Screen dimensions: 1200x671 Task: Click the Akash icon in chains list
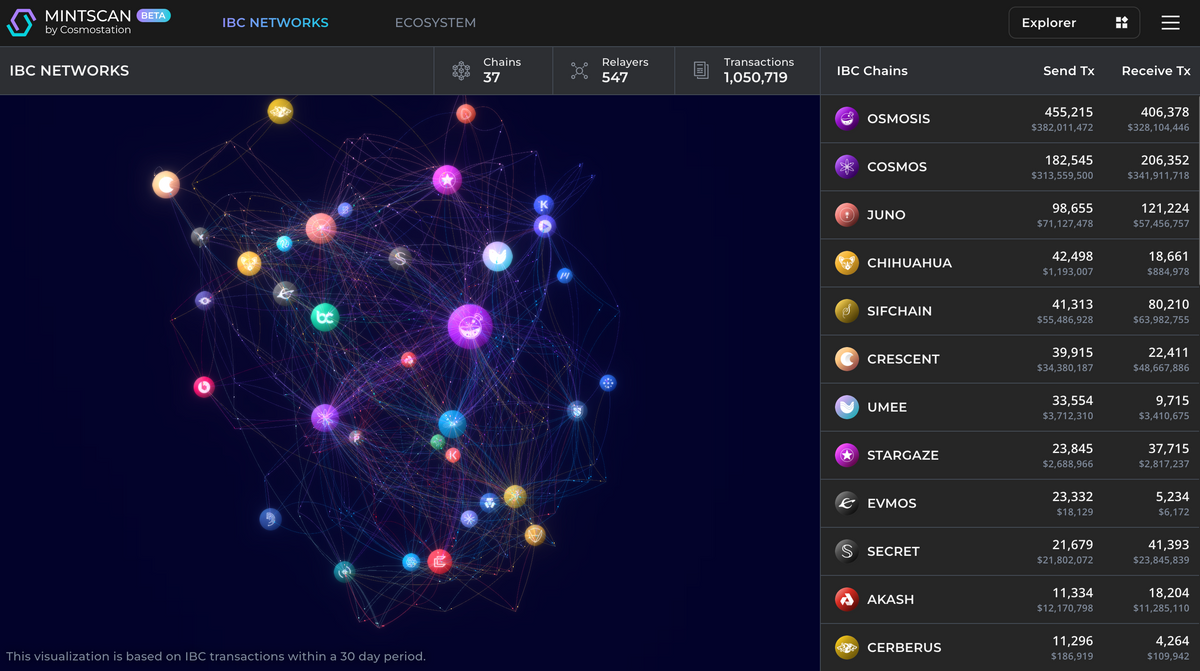847,599
